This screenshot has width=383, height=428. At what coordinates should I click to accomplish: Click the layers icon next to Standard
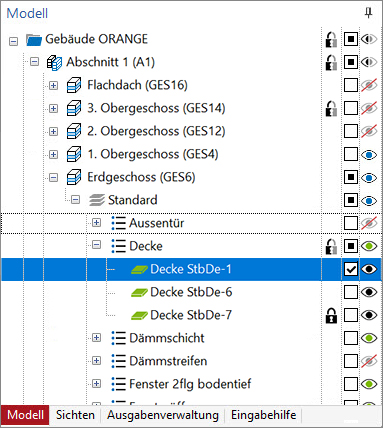(x=97, y=200)
